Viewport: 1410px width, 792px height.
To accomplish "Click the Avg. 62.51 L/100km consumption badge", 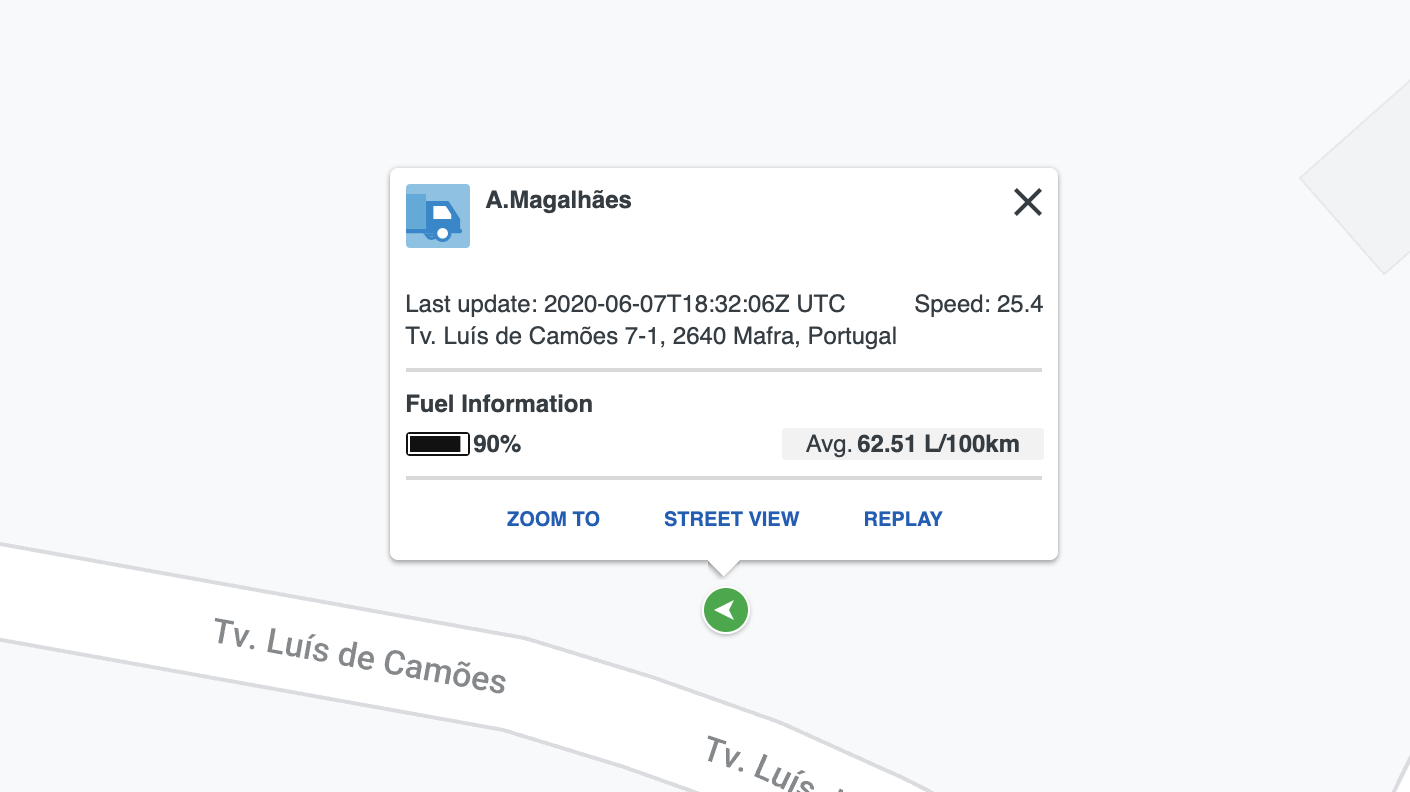I will 913,444.
